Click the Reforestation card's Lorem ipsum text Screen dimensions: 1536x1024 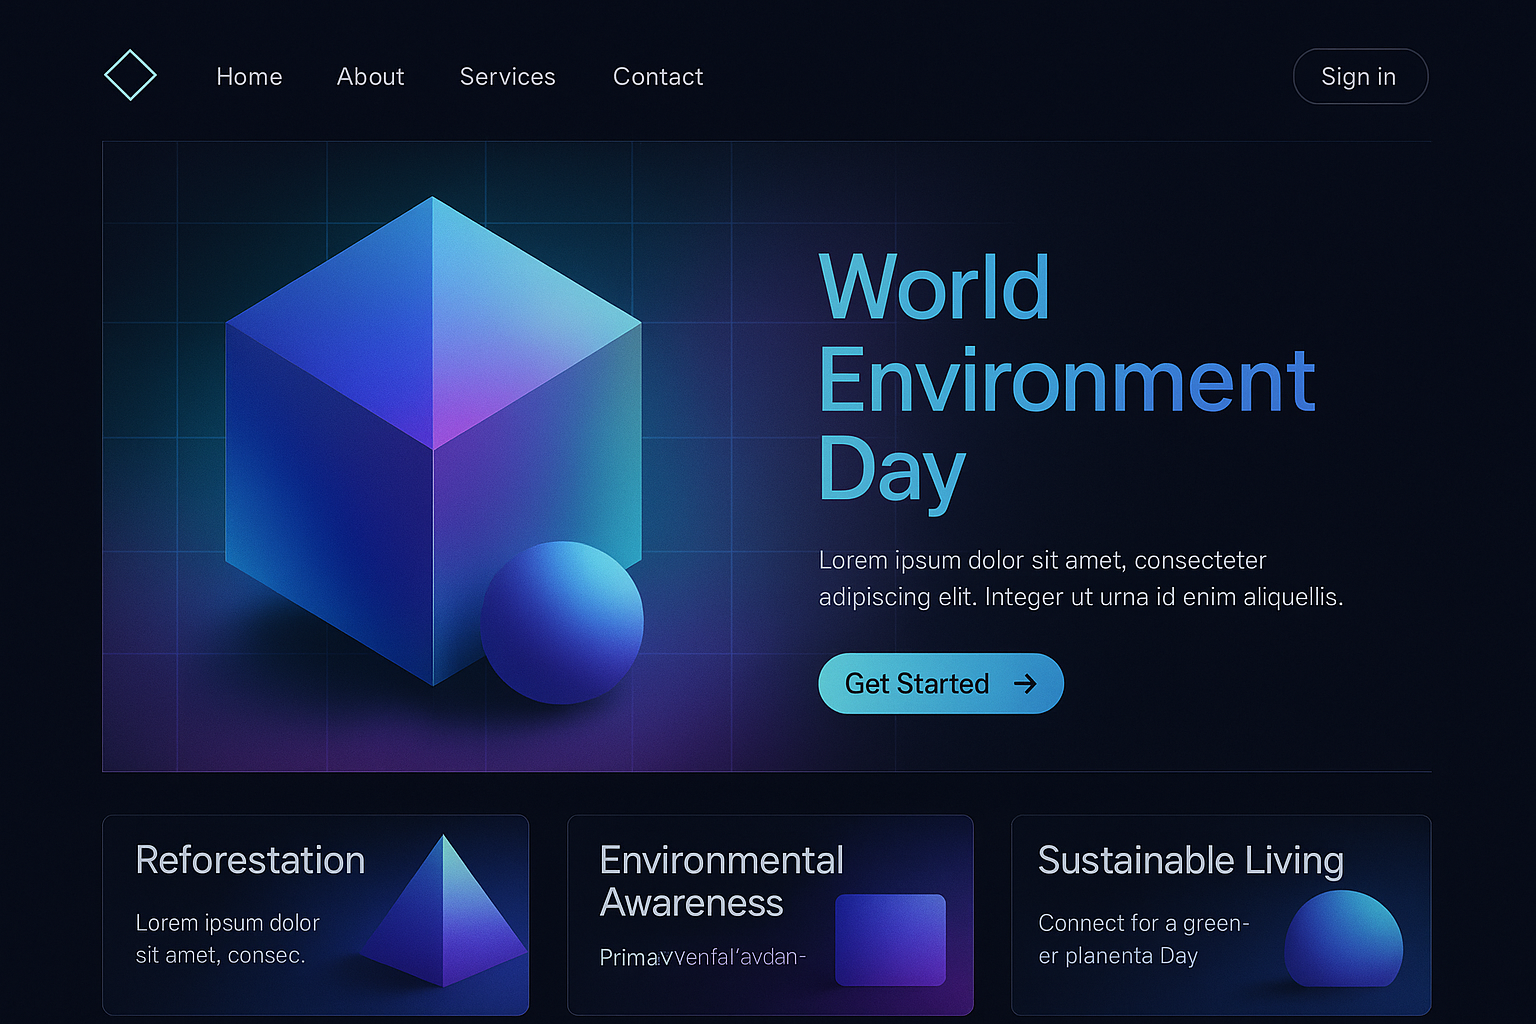click(227, 939)
